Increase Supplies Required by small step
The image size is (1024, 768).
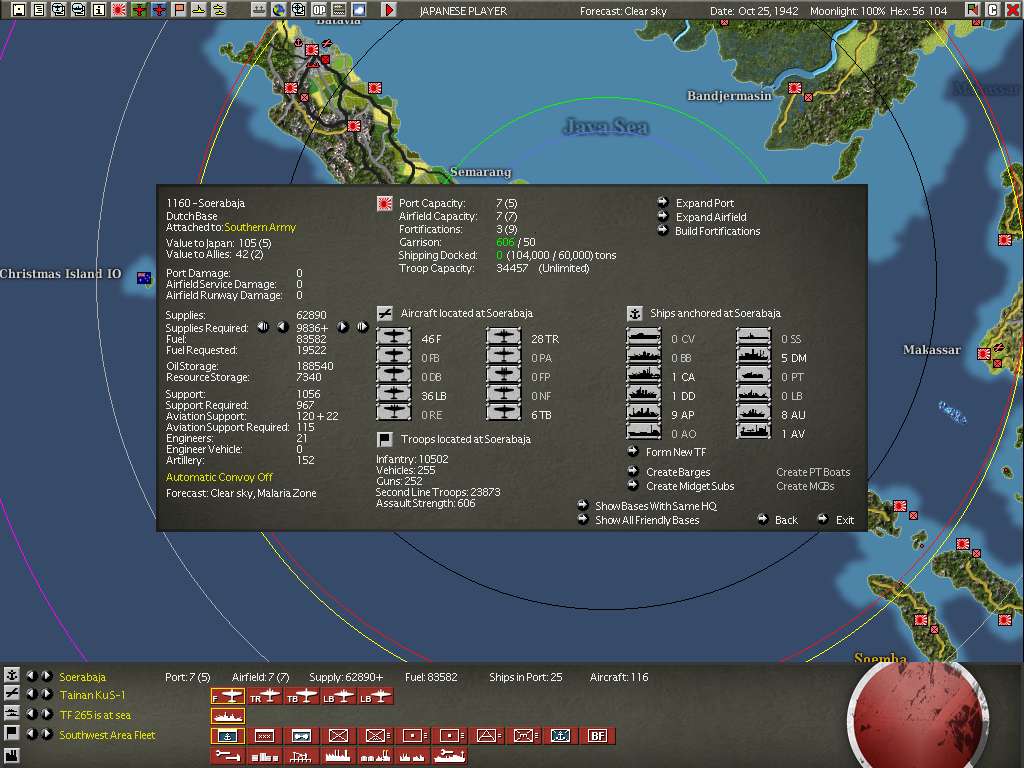(x=343, y=327)
